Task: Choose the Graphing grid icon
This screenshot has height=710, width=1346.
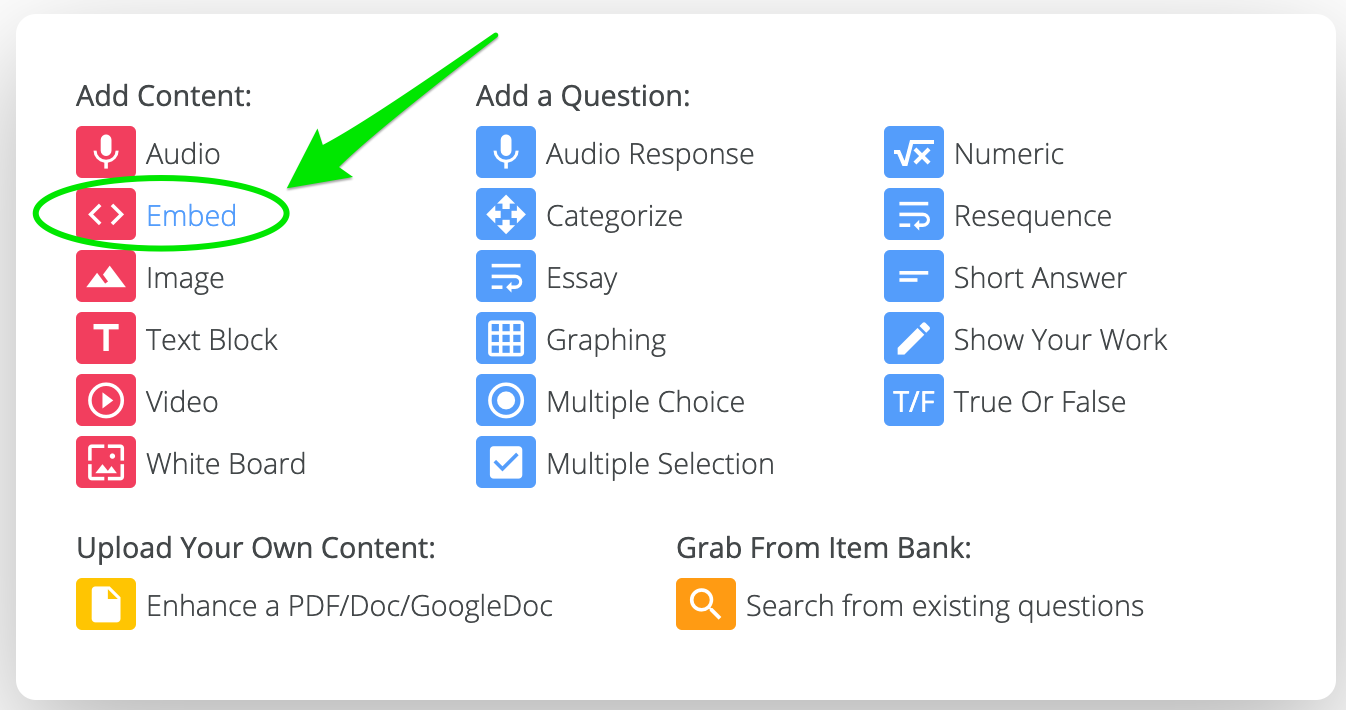Action: pos(506,339)
